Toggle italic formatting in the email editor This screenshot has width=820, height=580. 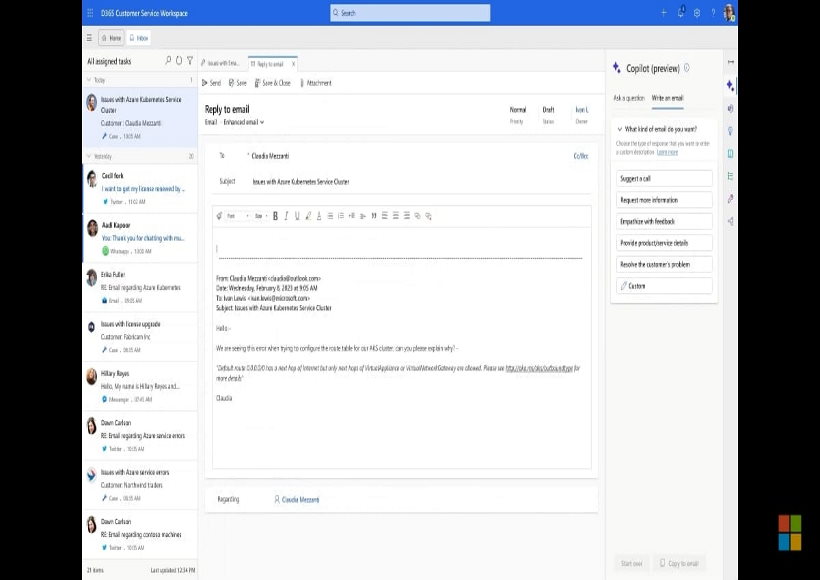286,215
